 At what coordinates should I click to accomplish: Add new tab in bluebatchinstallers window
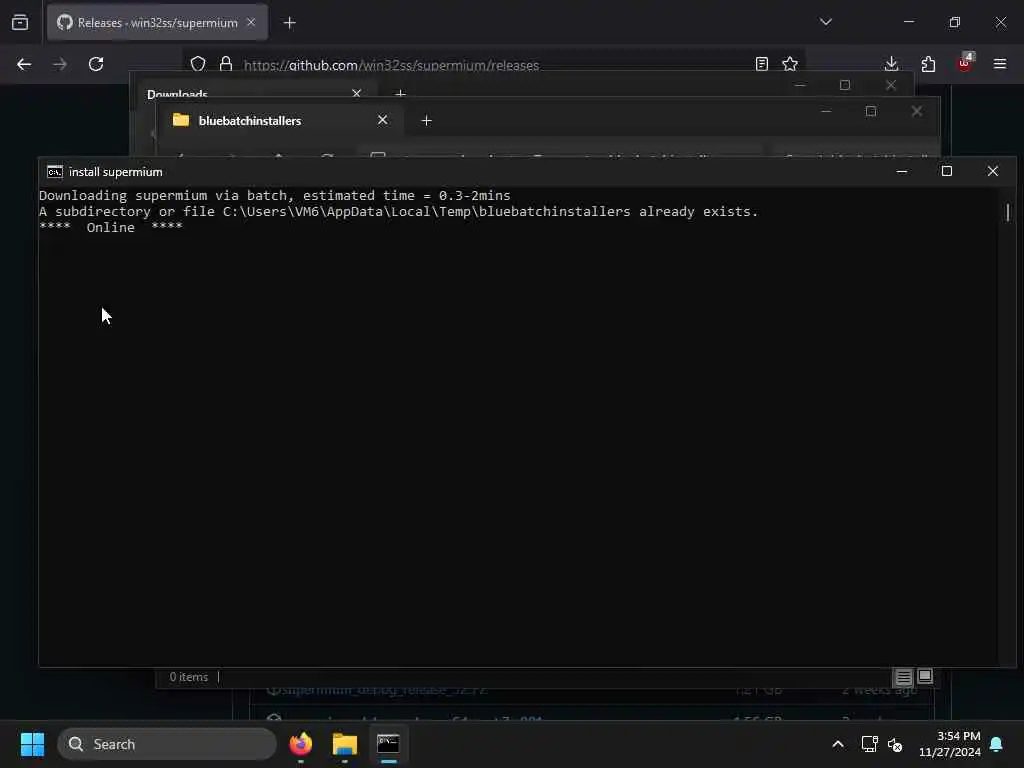(x=426, y=121)
